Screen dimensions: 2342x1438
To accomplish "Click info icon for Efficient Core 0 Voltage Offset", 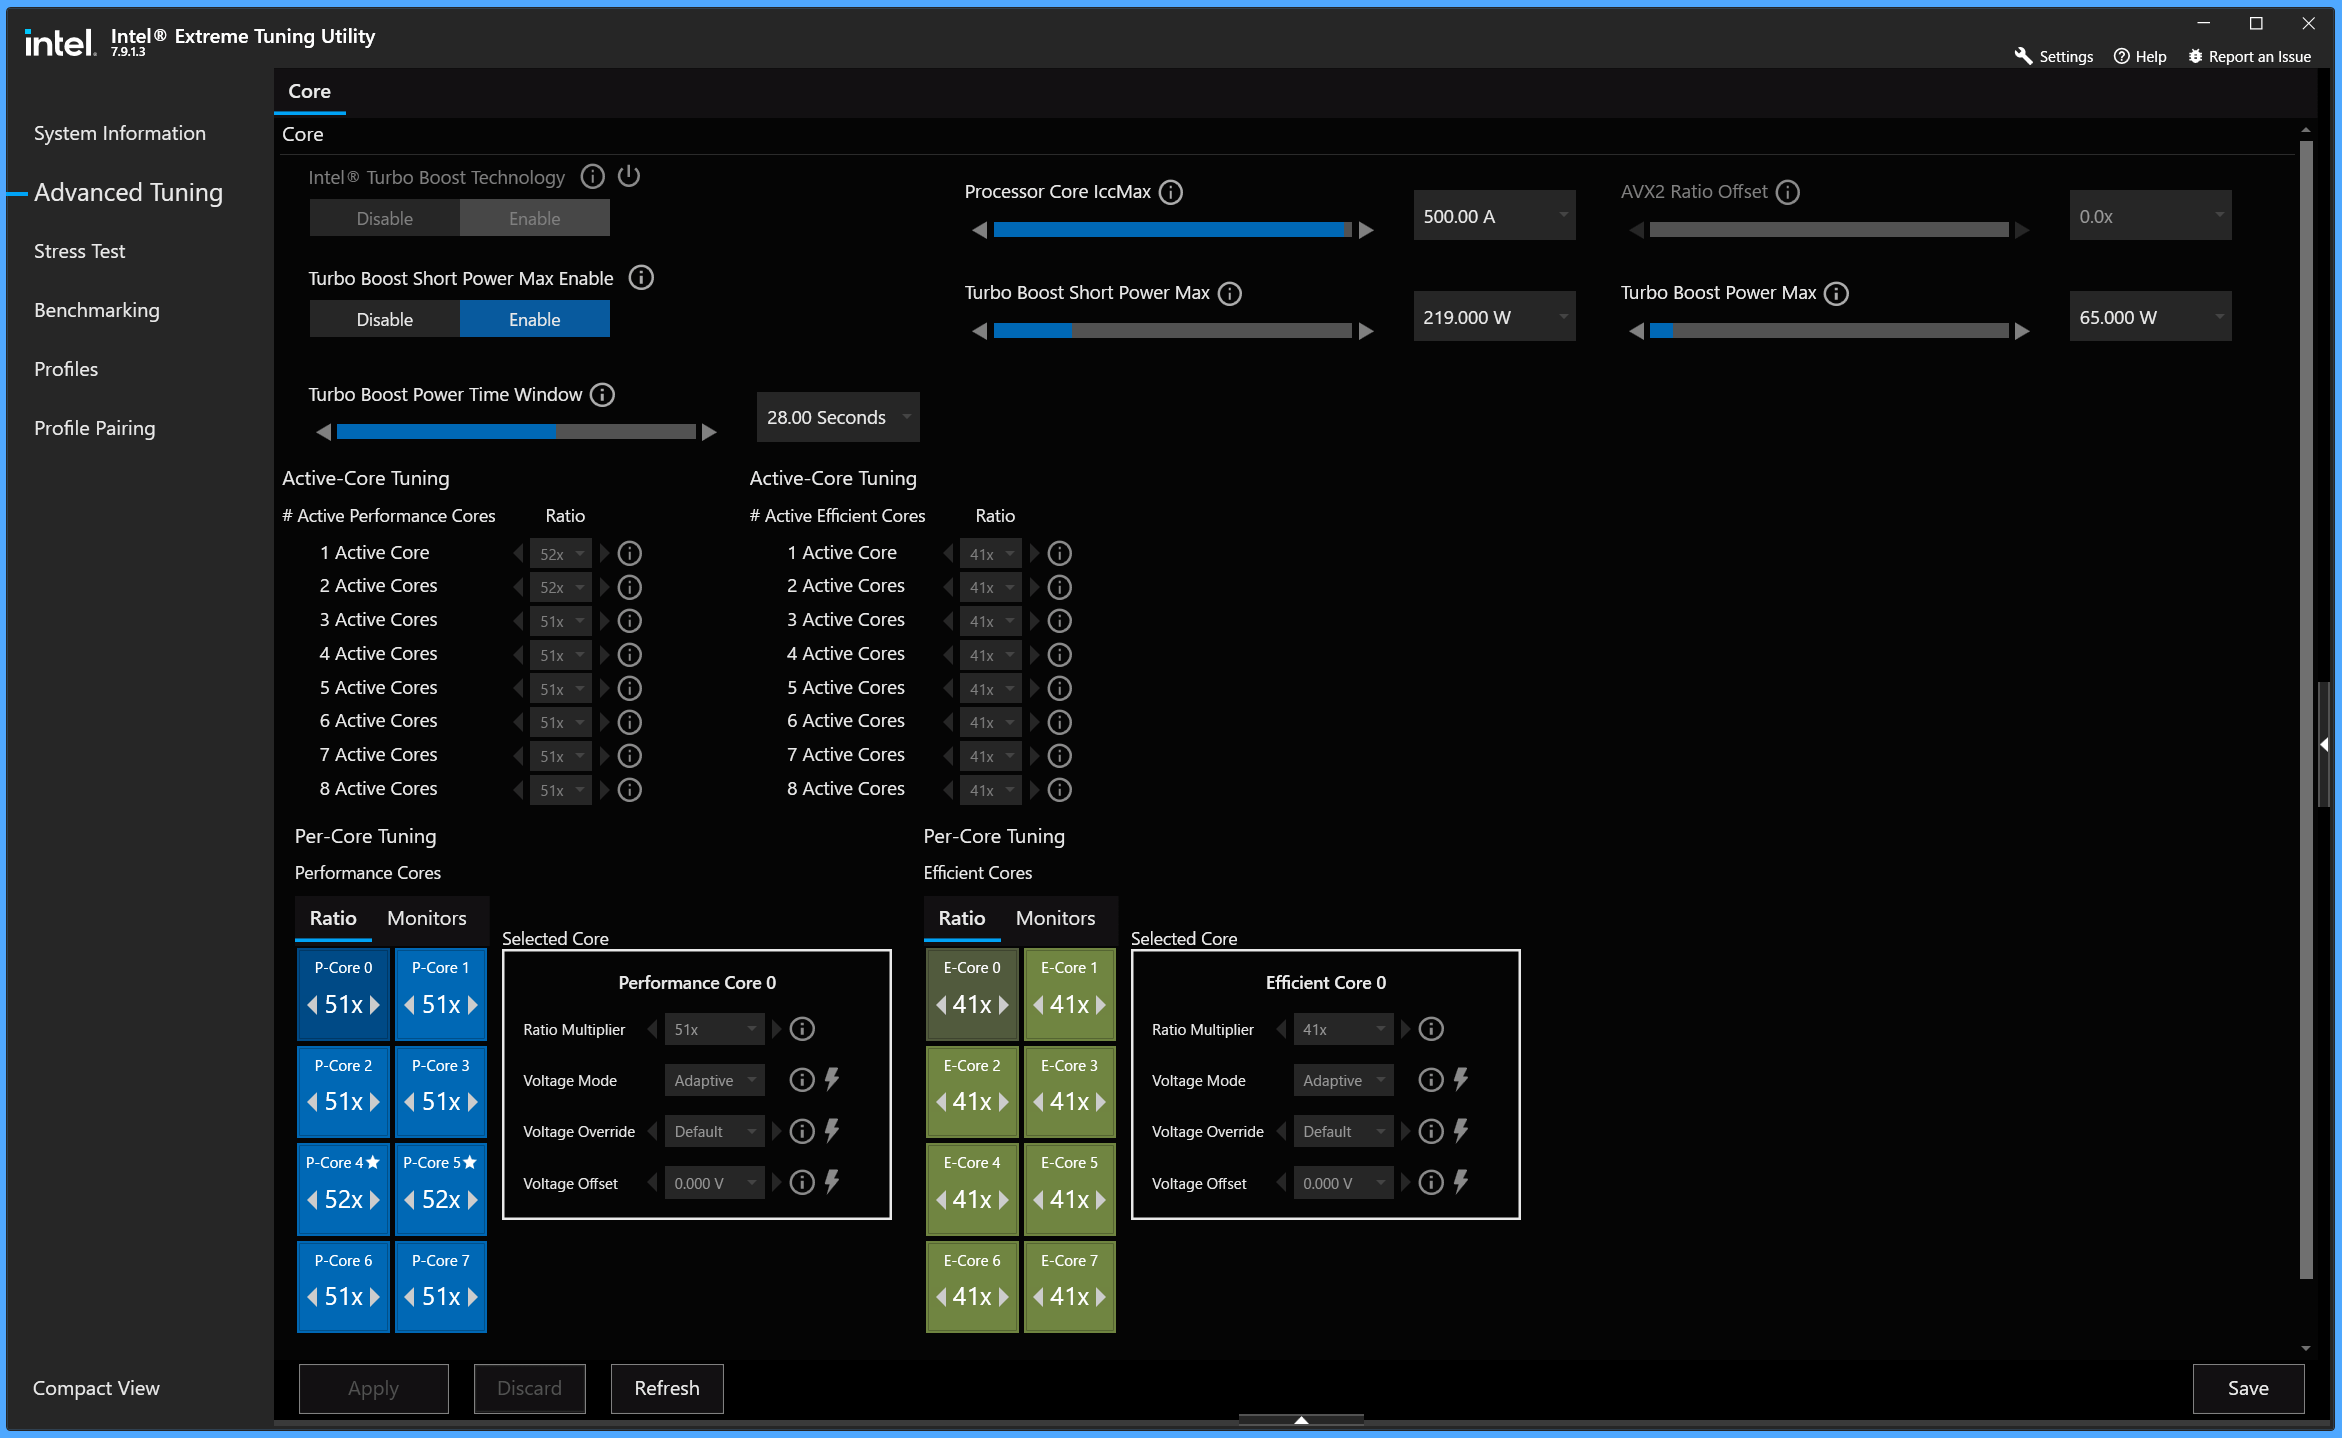I will pyautogui.click(x=1431, y=1183).
